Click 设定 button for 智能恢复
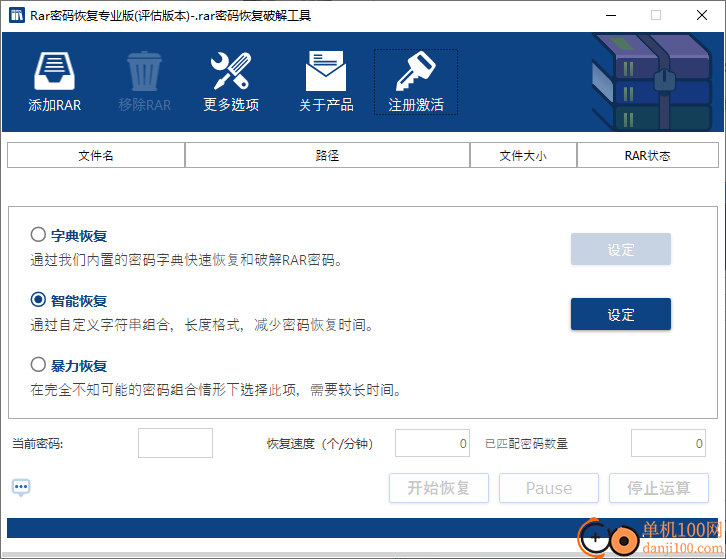The height and width of the screenshot is (559, 726). click(620, 314)
